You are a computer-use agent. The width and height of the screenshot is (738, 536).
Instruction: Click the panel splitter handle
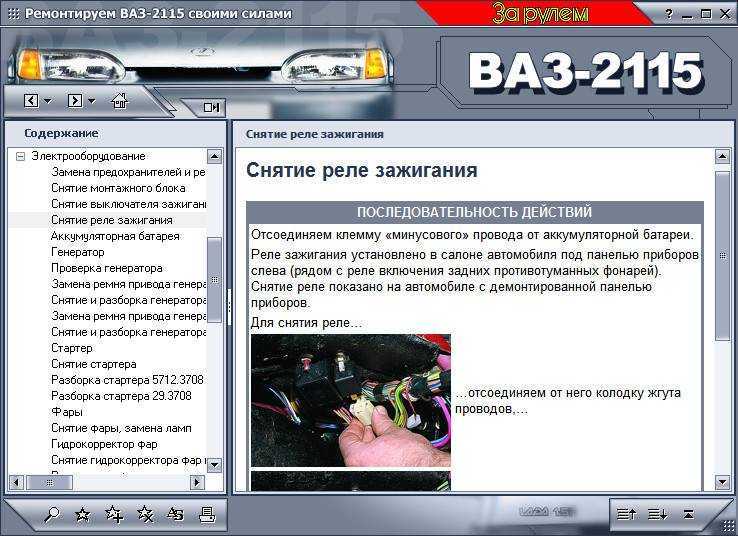pos(229,306)
